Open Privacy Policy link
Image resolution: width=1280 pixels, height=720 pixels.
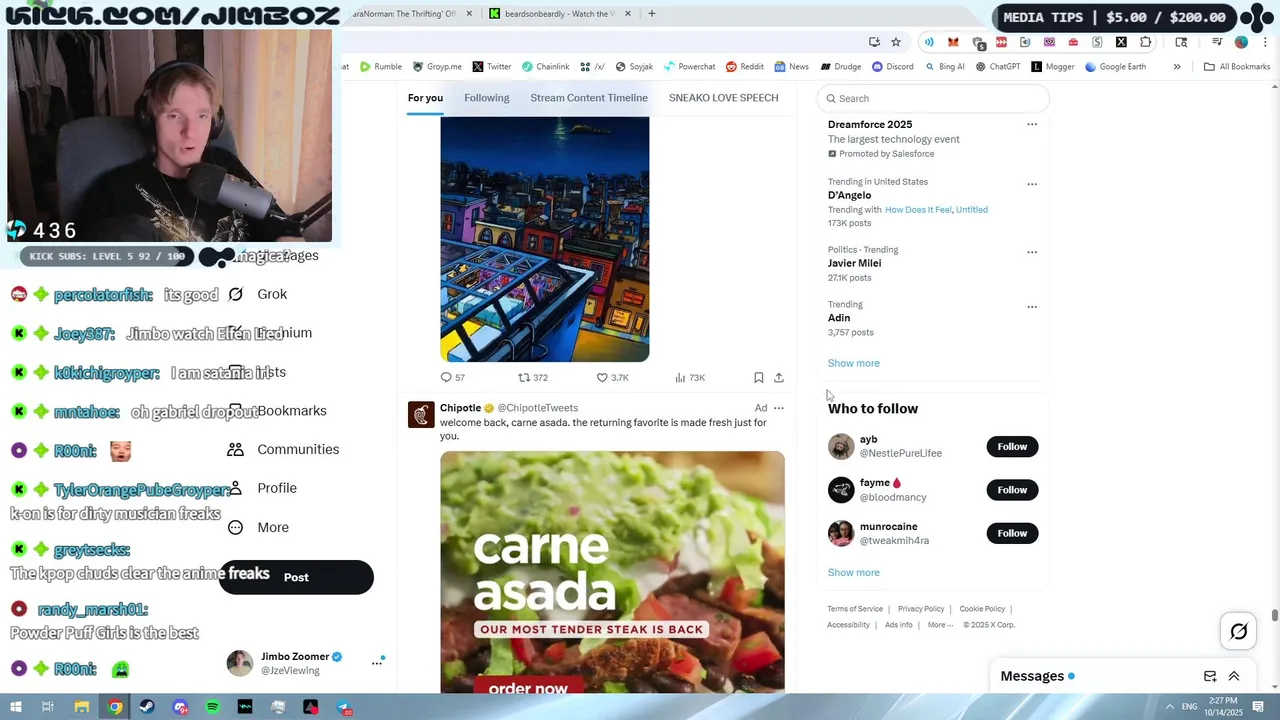tap(921, 609)
